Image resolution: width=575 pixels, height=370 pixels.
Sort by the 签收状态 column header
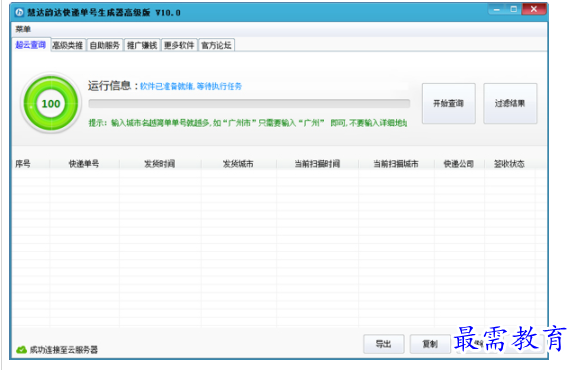509,164
